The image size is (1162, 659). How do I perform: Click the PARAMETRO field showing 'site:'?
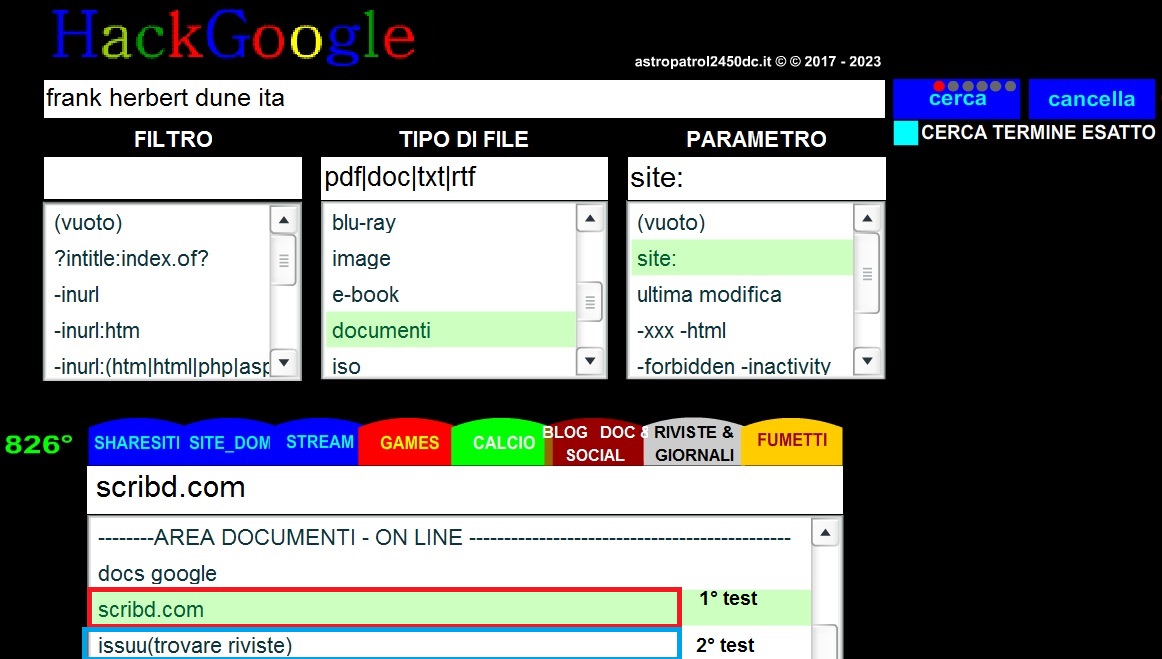coord(756,178)
